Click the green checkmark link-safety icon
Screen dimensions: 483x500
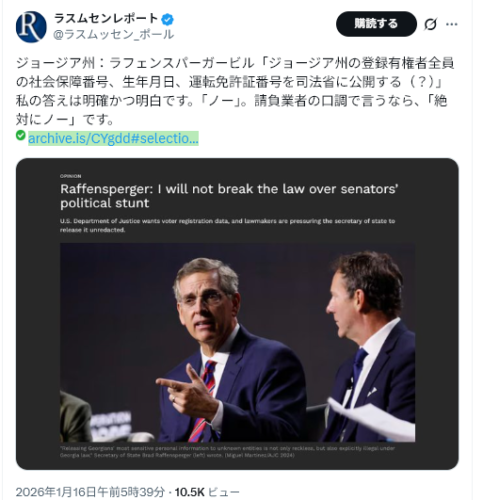[x=21, y=135]
